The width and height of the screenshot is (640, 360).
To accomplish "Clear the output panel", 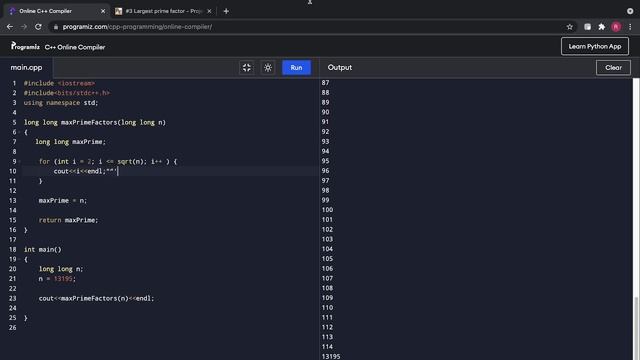I will [x=613, y=68].
